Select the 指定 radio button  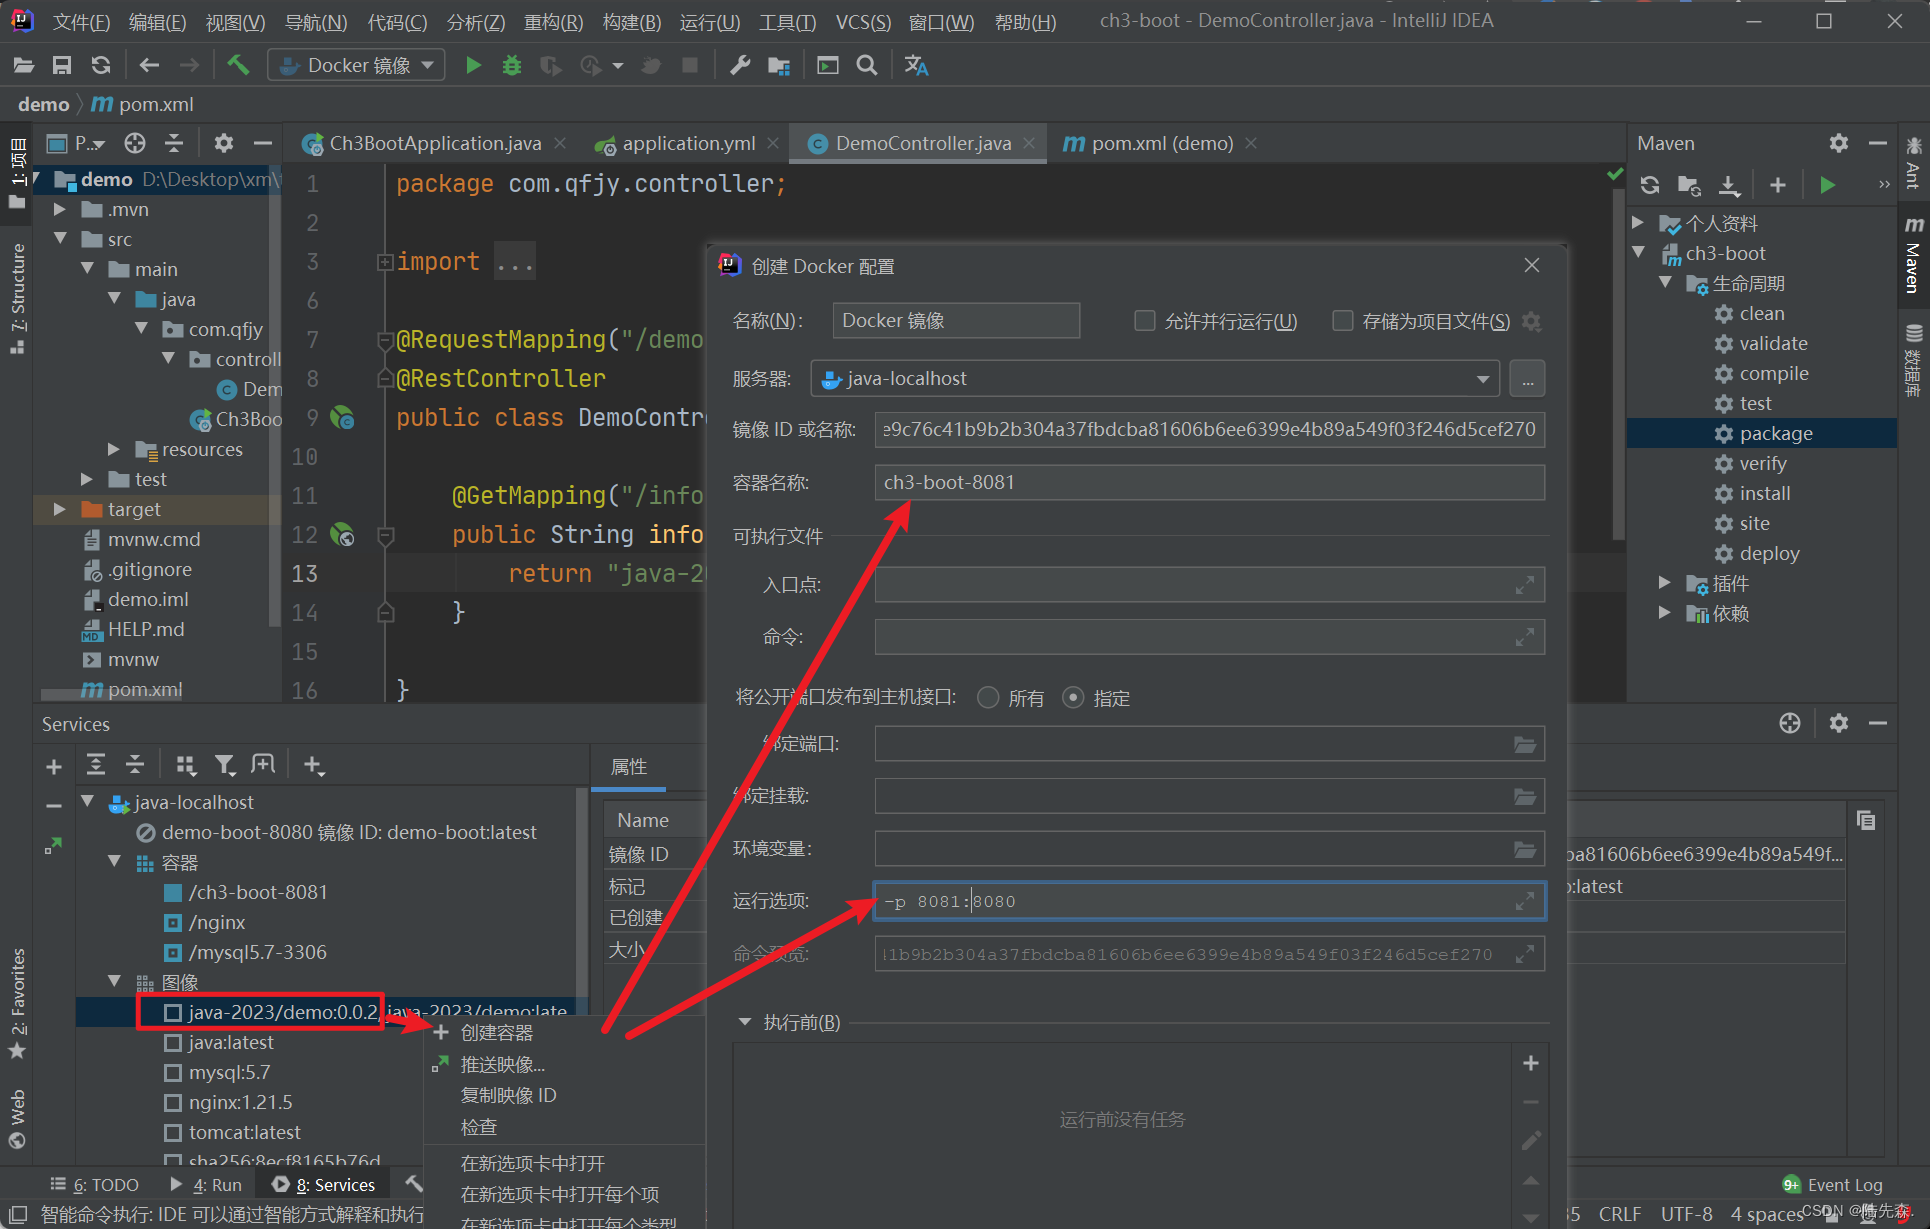pyautogui.click(x=1073, y=698)
